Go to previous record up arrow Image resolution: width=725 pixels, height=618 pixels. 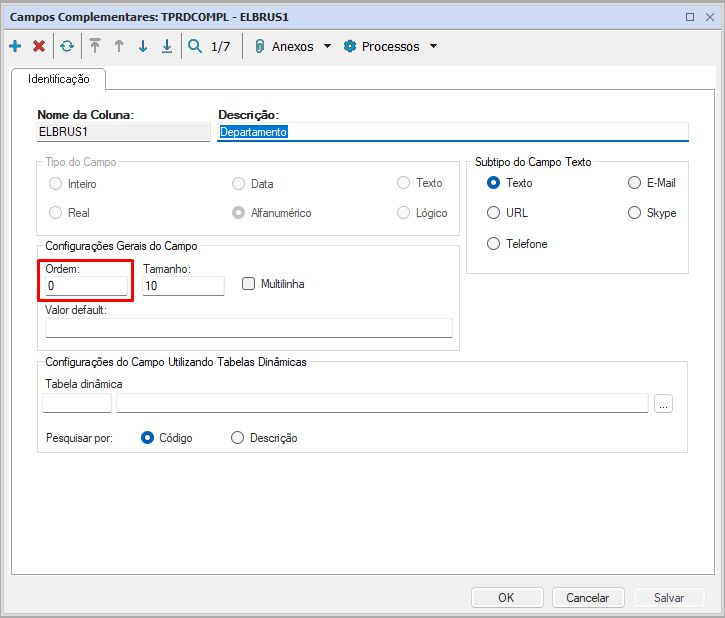pos(119,46)
